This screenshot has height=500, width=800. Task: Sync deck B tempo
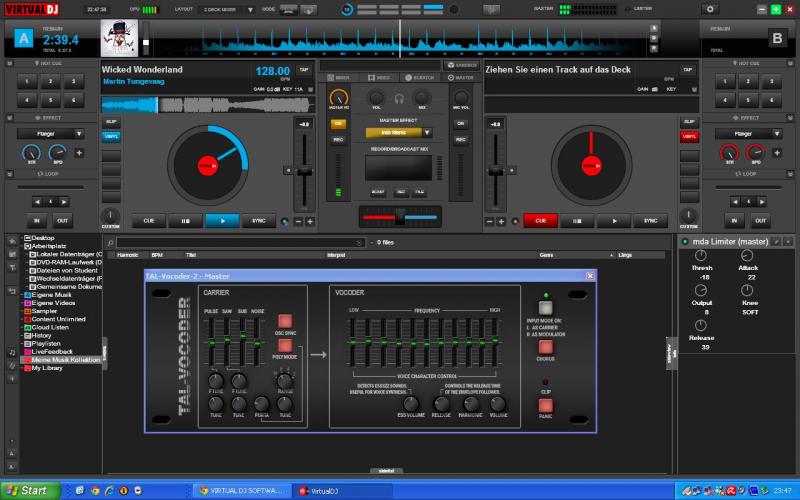click(x=651, y=221)
